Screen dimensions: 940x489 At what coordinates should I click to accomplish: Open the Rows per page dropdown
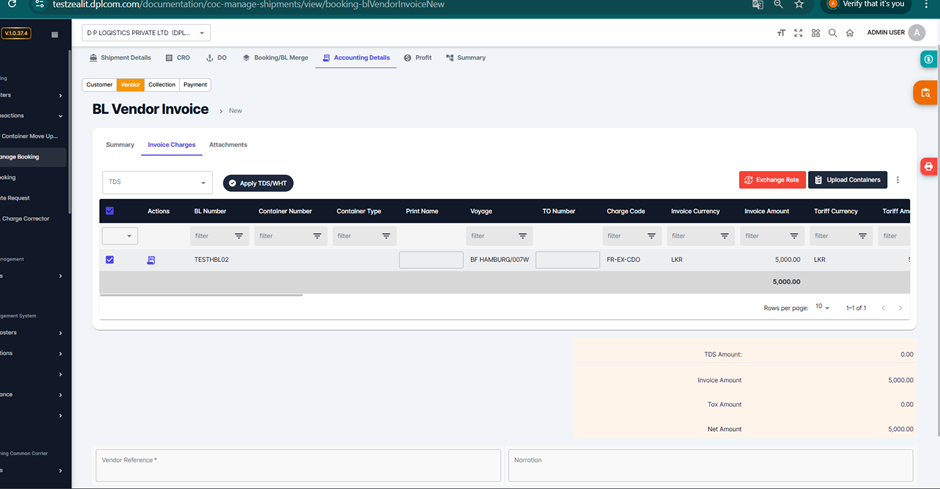click(821, 307)
